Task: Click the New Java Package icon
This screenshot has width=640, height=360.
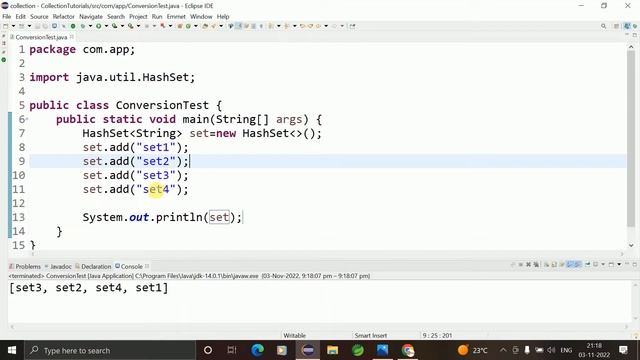Action: coord(180,26)
